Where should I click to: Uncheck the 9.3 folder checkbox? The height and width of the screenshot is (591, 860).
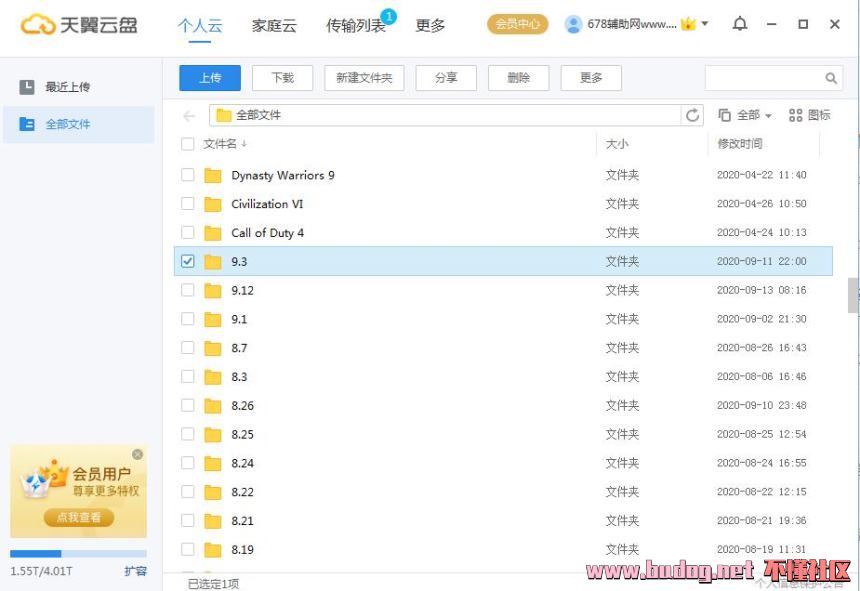point(188,261)
